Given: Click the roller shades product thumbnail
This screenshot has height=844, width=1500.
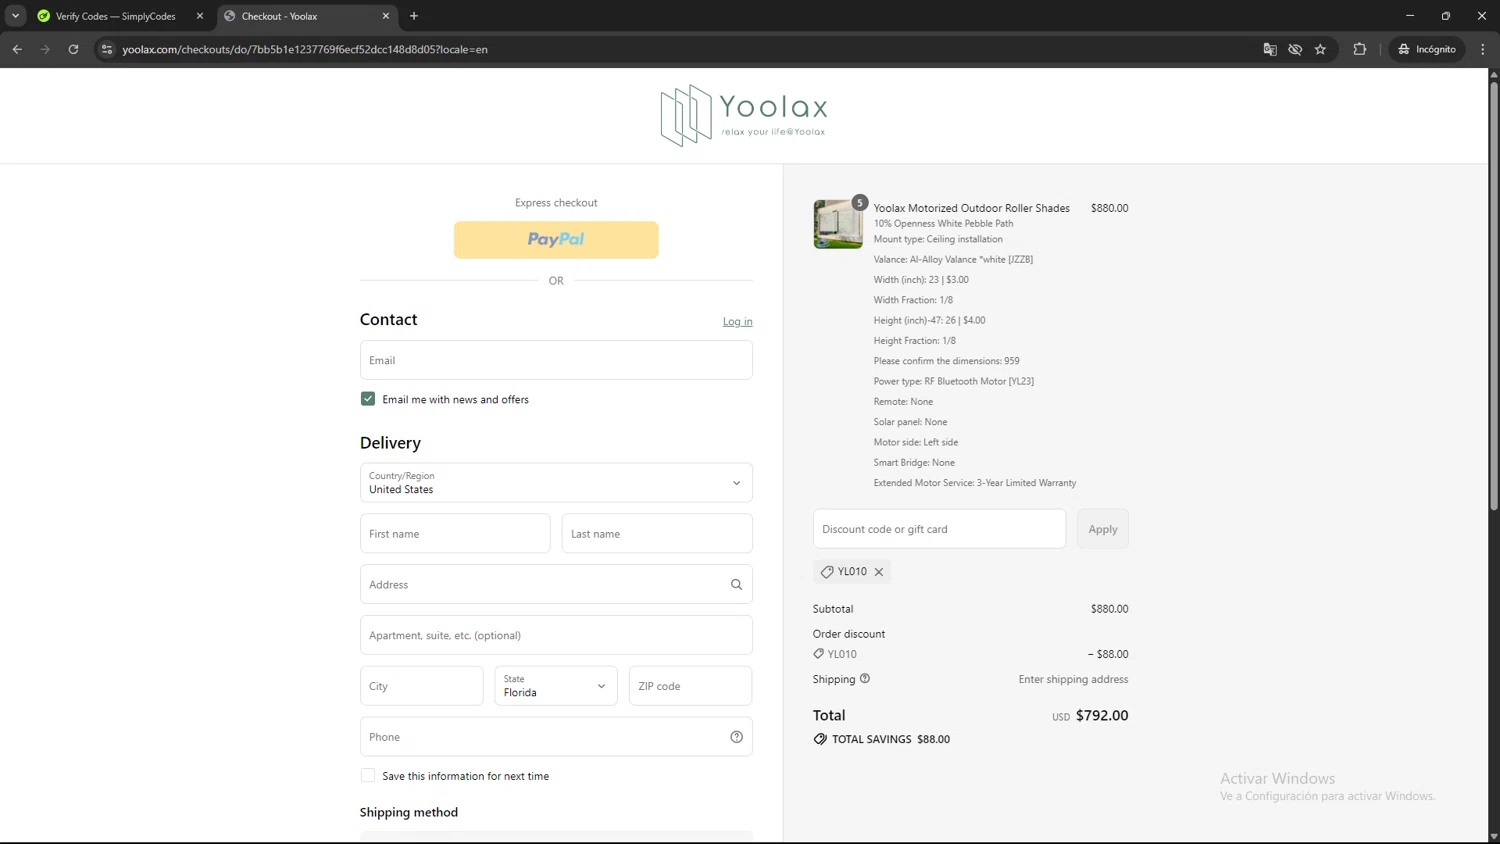Looking at the screenshot, I should pyautogui.click(x=838, y=224).
